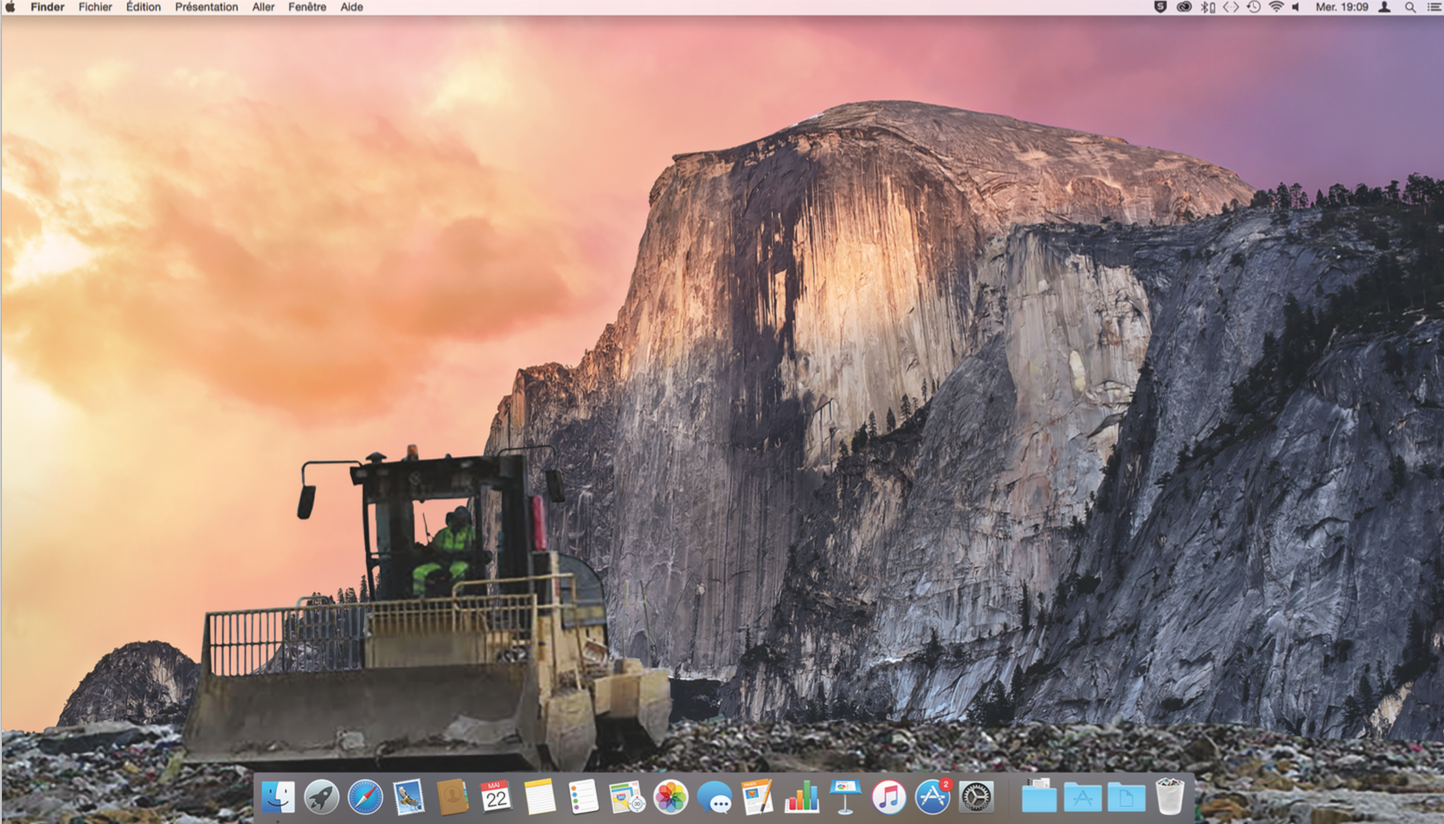Open Spotlight search magnifier
Viewport: 1444px width, 824px height.
click(1410, 7)
